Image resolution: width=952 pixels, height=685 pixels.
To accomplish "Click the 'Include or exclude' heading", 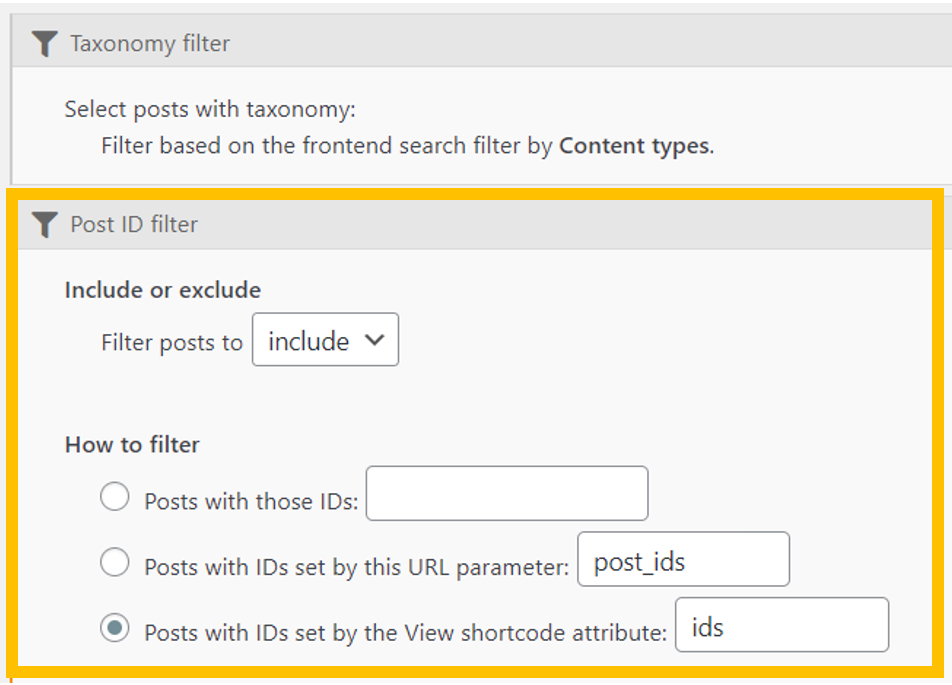I will pyautogui.click(x=163, y=290).
